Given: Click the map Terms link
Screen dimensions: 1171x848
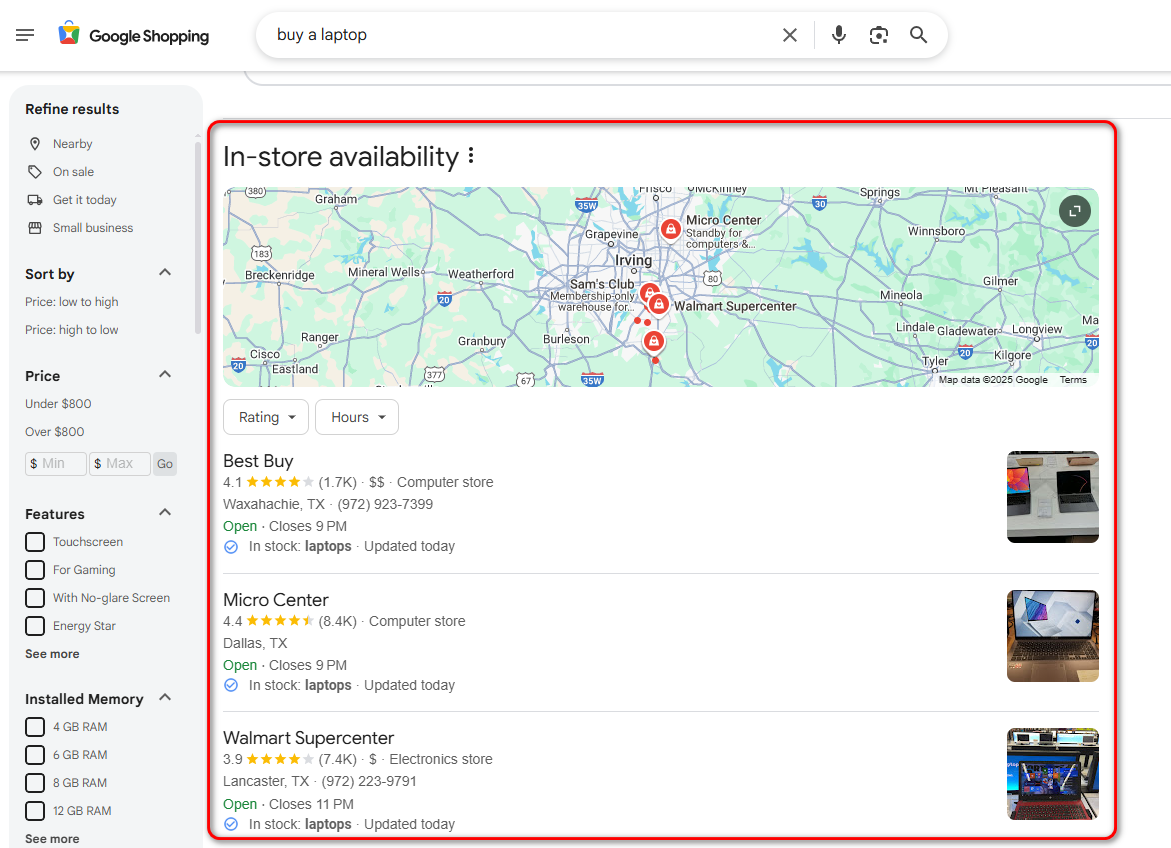Looking at the screenshot, I should [x=1073, y=380].
